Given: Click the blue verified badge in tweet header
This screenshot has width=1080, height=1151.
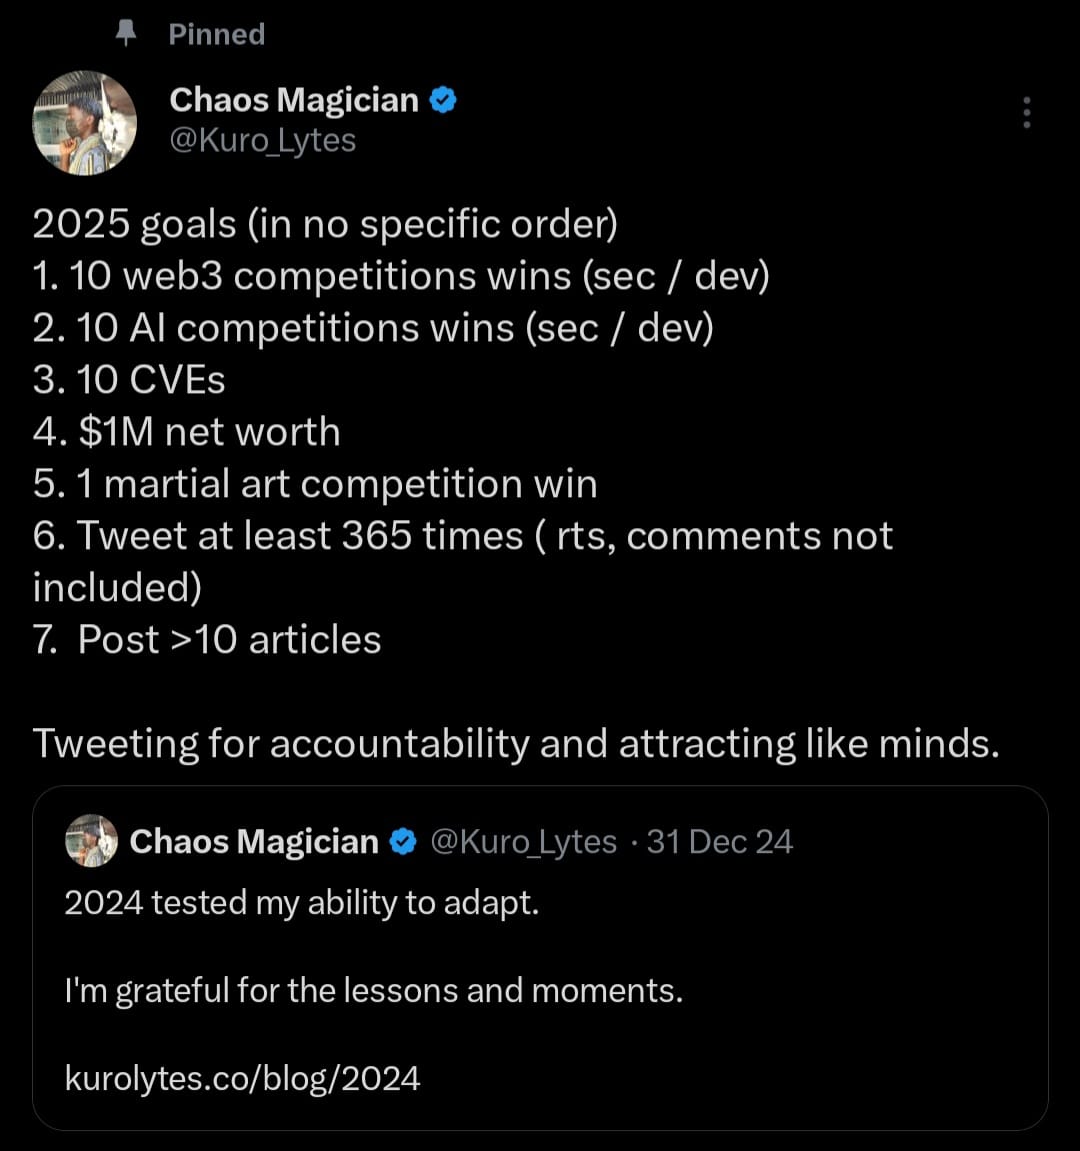Looking at the screenshot, I should [443, 100].
